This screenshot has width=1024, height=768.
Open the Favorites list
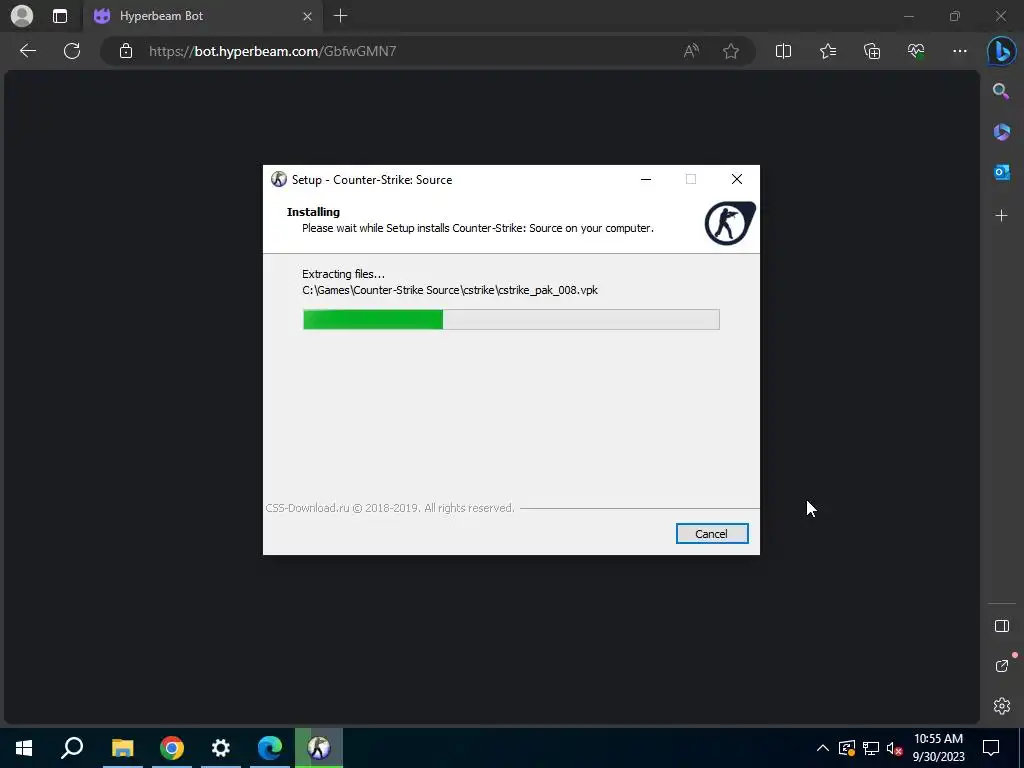coord(827,51)
